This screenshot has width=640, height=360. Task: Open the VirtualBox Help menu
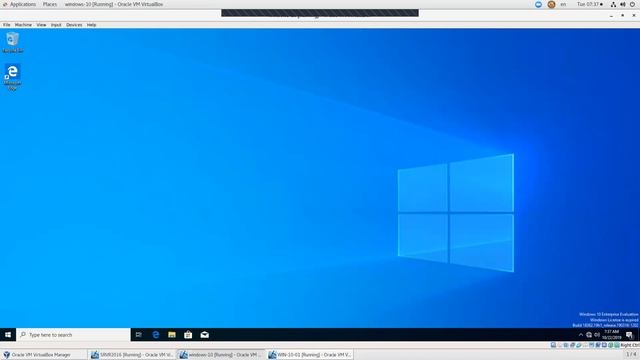[91, 25]
